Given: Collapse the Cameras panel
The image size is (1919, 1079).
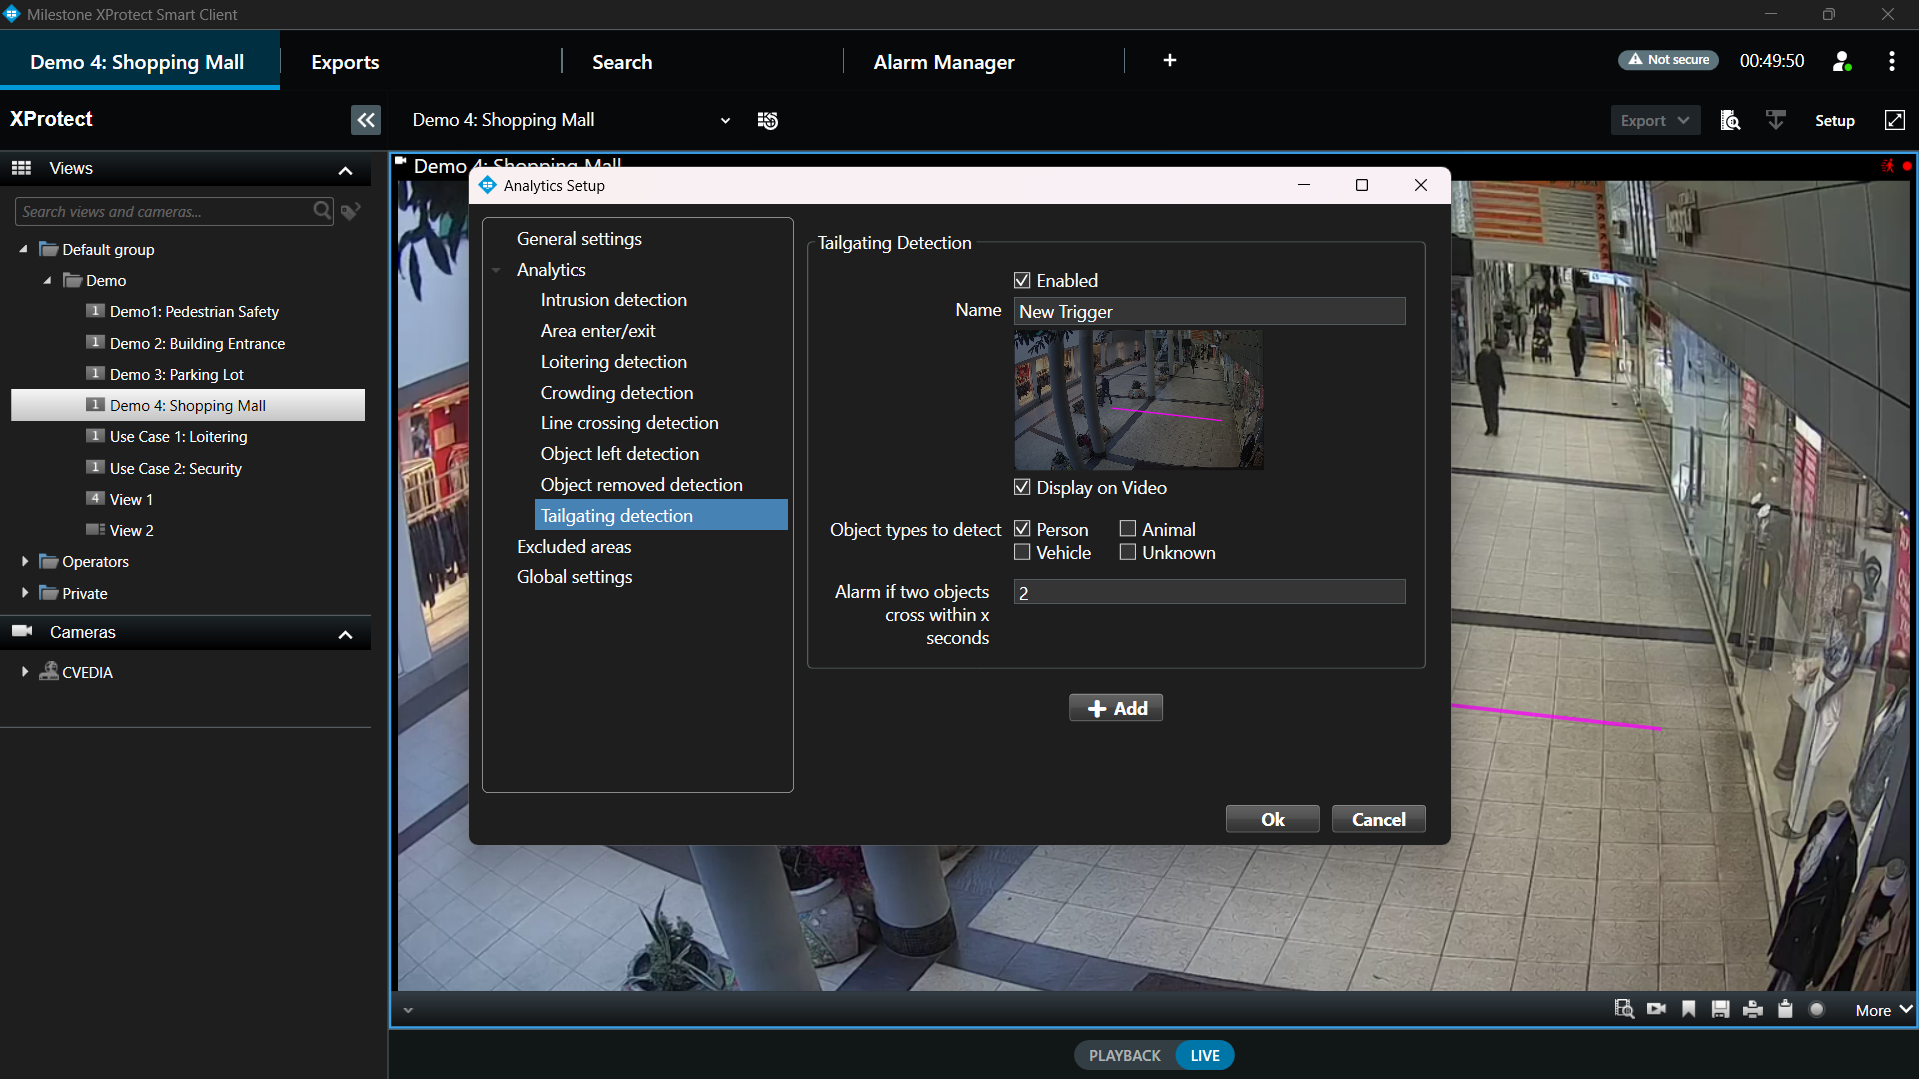Looking at the screenshot, I should point(345,633).
